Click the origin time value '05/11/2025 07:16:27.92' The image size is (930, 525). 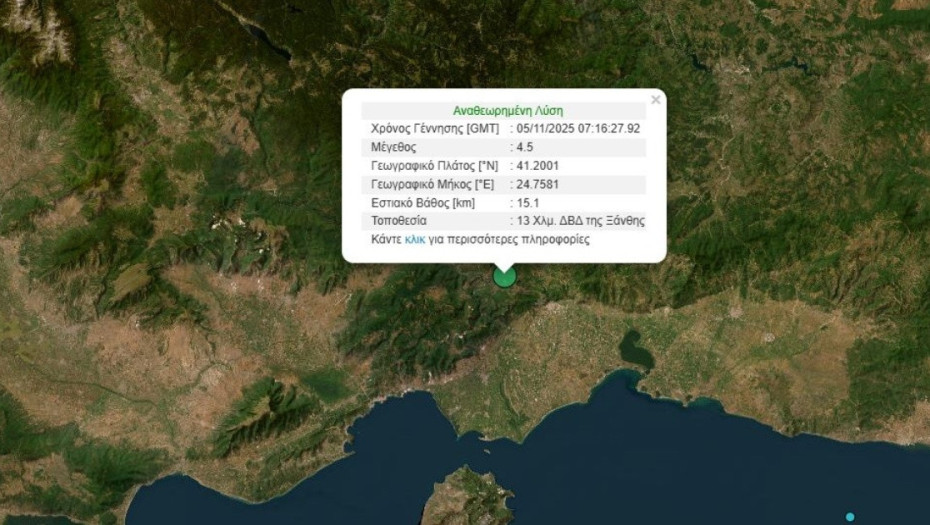coord(578,129)
